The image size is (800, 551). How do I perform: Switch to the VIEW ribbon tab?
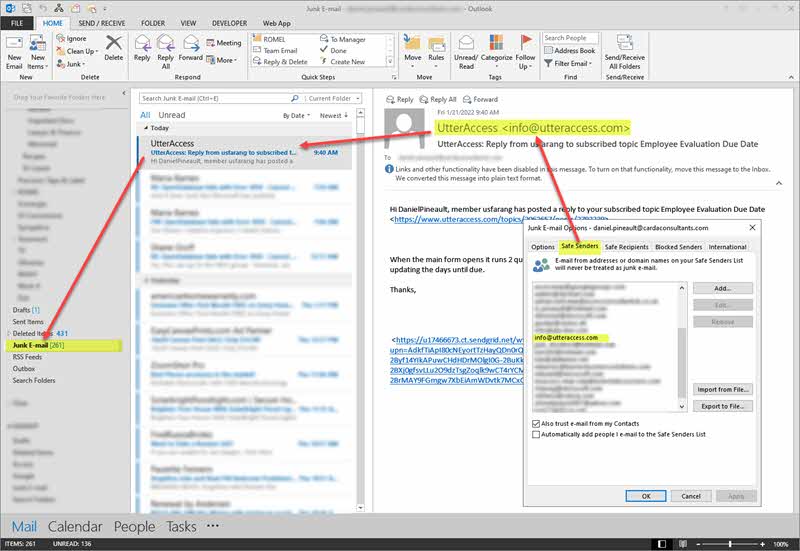pyautogui.click(x=188, y=23)
